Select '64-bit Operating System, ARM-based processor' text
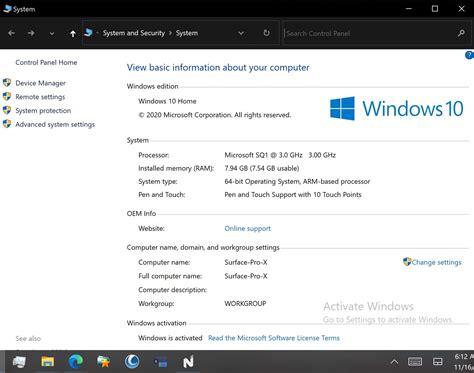 [297, 182]
